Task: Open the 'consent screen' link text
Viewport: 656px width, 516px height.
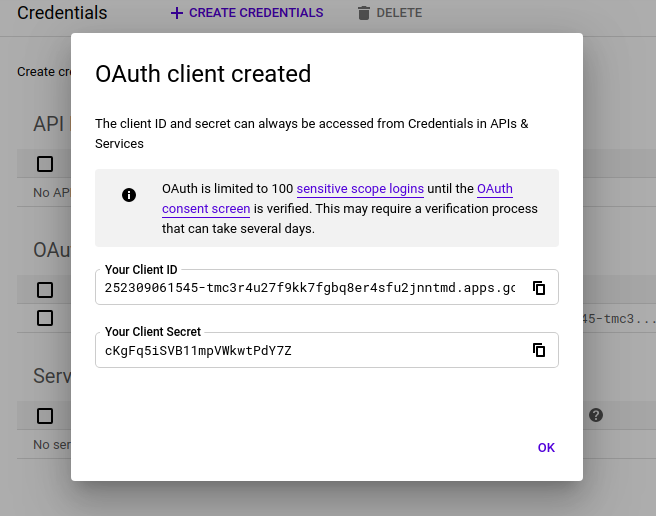Action: pyautogui.click(x=206, y=209)
